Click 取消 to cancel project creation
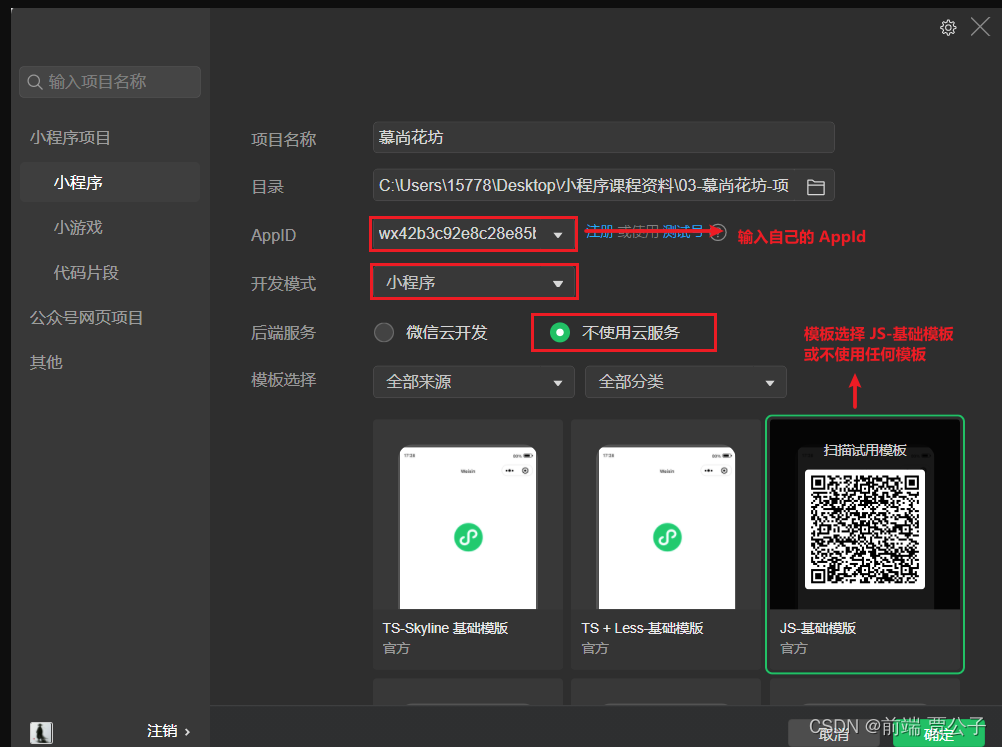Viewport: 1002px width, 747px height. coord(833,733)
